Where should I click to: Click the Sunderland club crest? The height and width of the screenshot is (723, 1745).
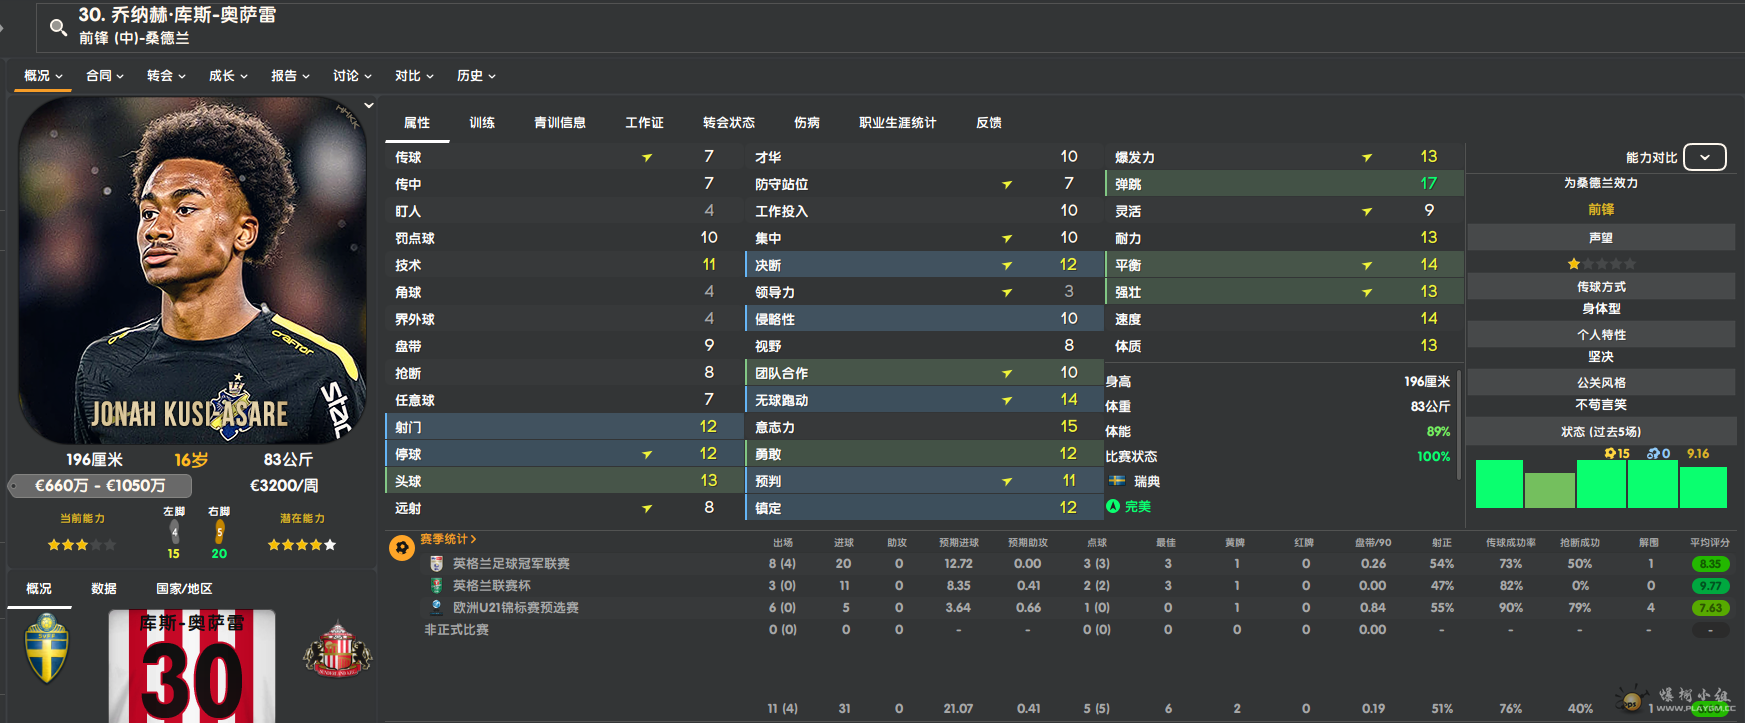click(x=337, y=649)
